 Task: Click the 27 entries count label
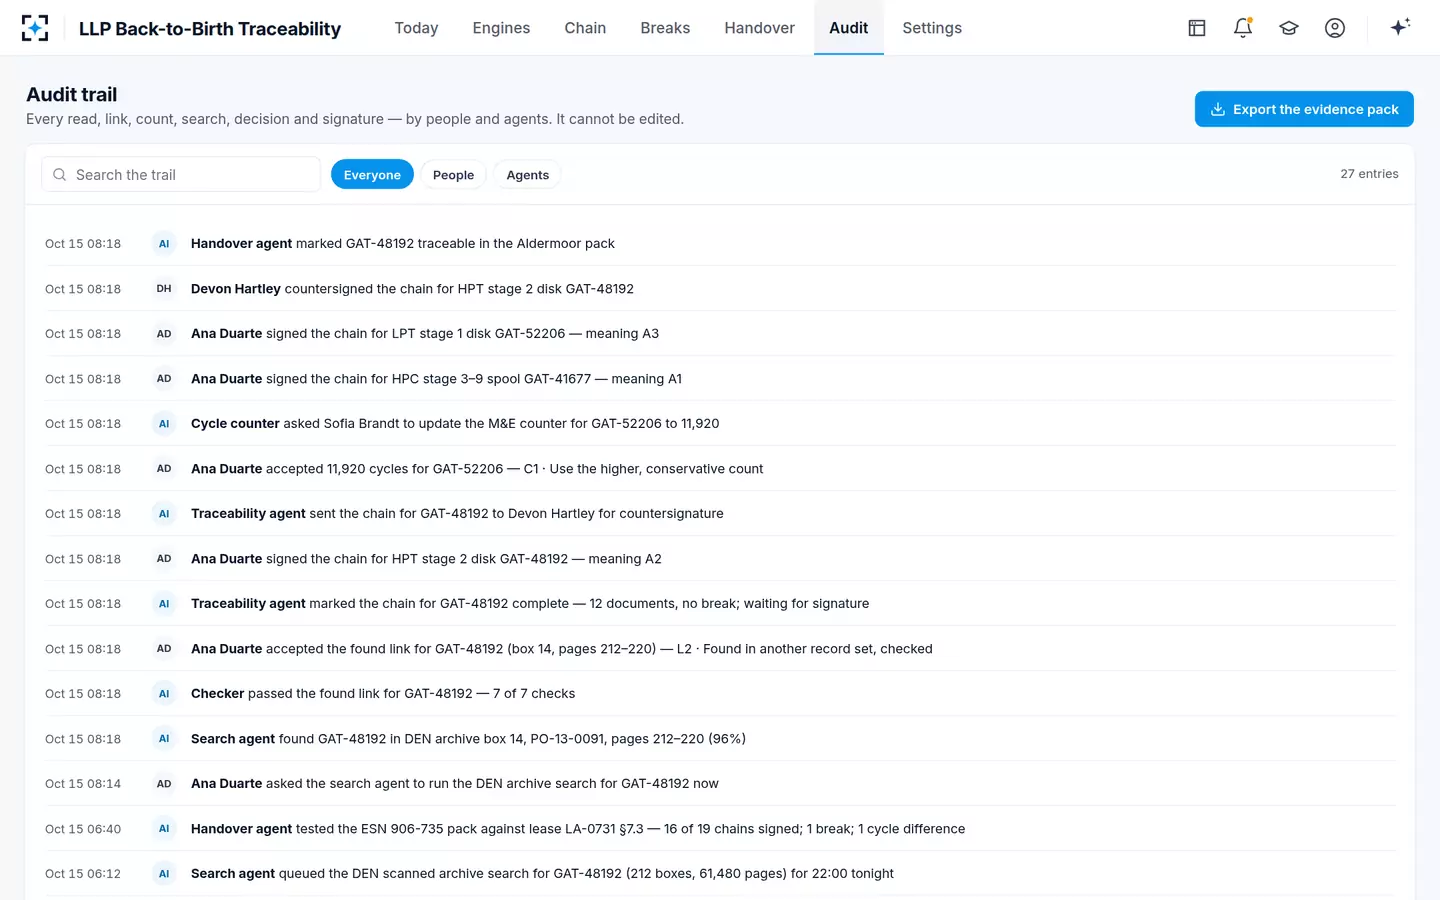(x=1369, y=174)
